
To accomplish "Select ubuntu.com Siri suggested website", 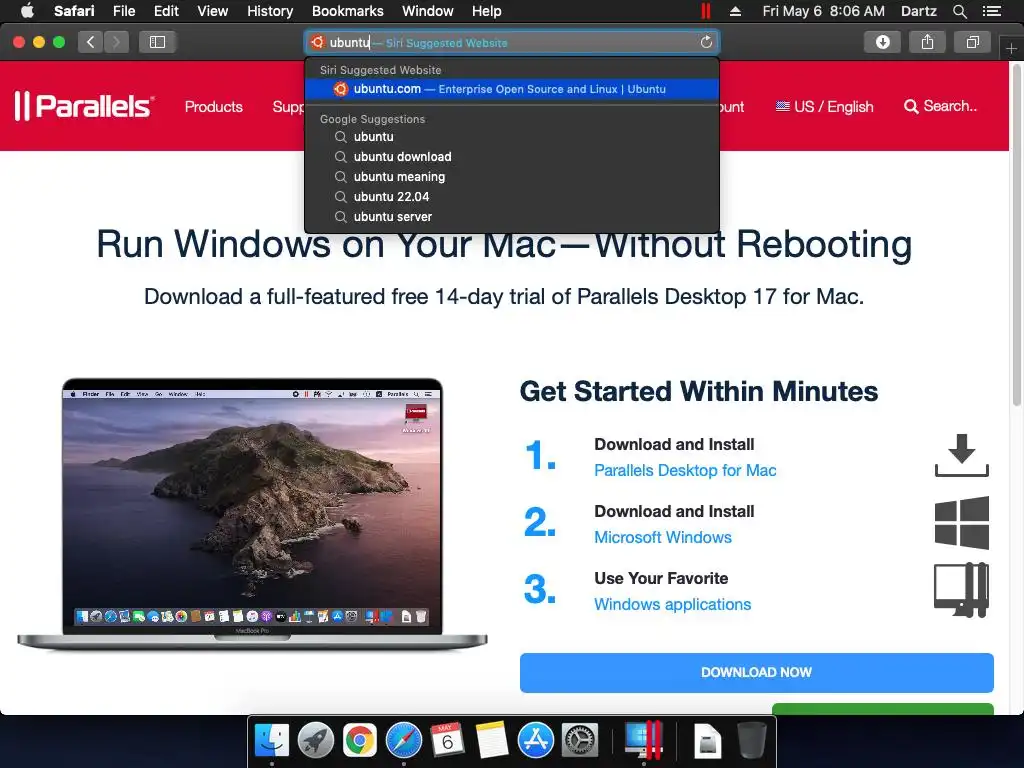I will pyautogui.click(x=512, y=89).
